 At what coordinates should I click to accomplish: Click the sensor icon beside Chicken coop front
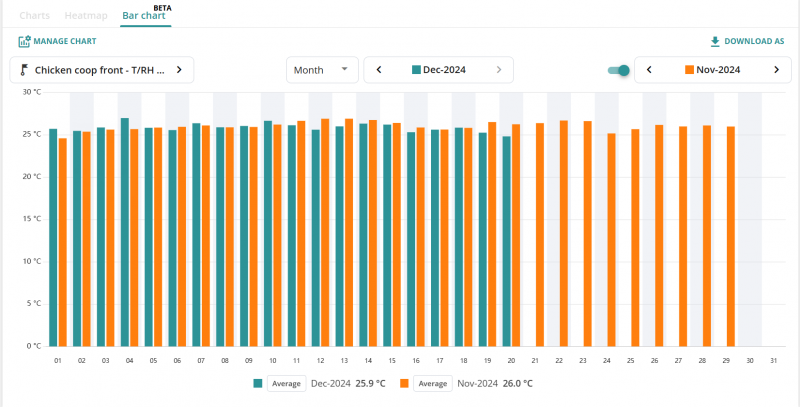(x=23, y=70)
